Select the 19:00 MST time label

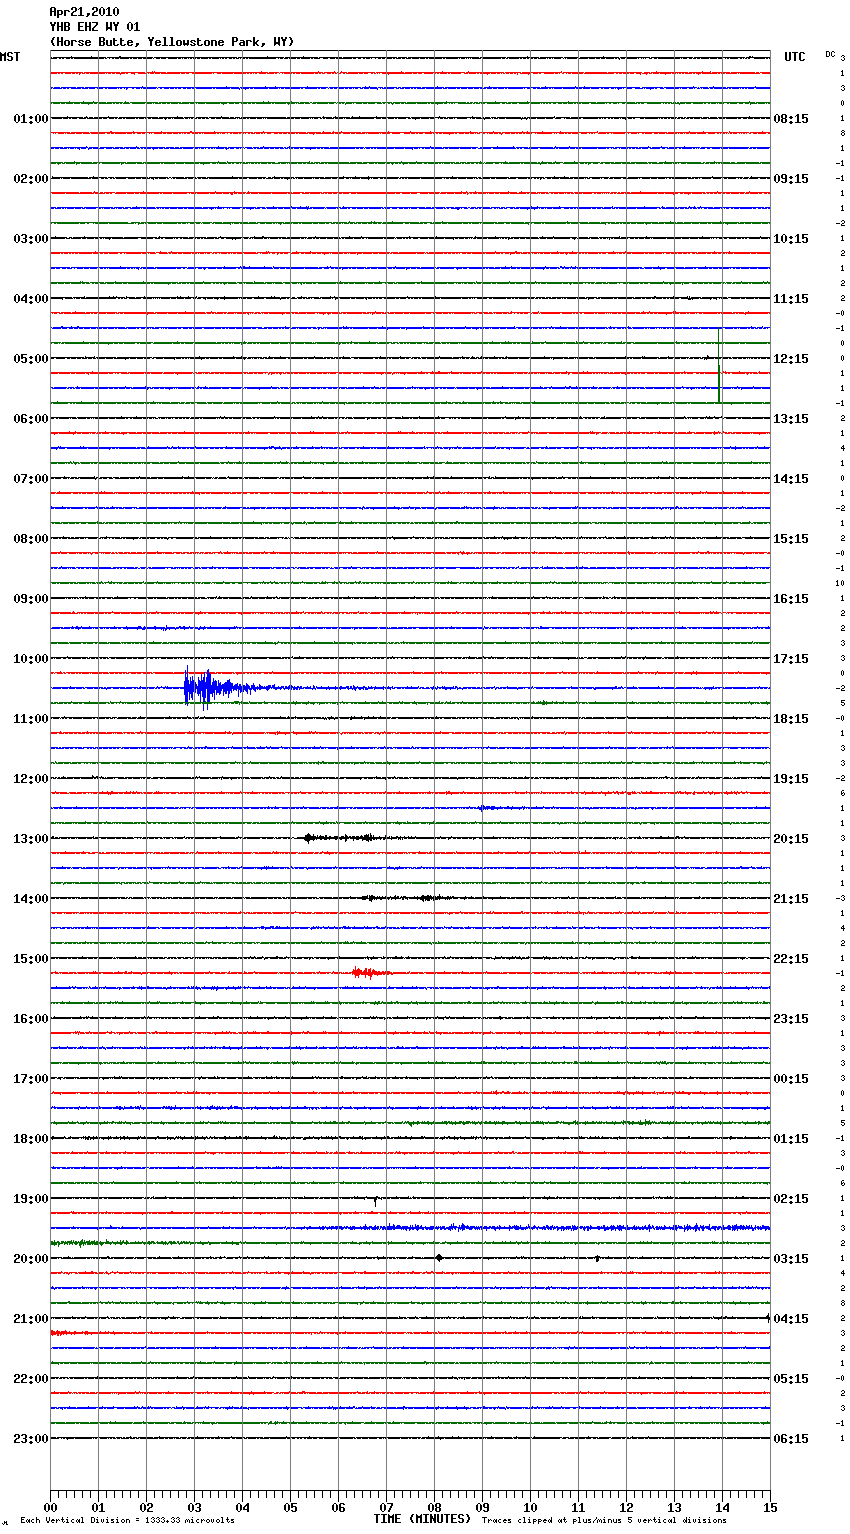[x=31, y=1199]
